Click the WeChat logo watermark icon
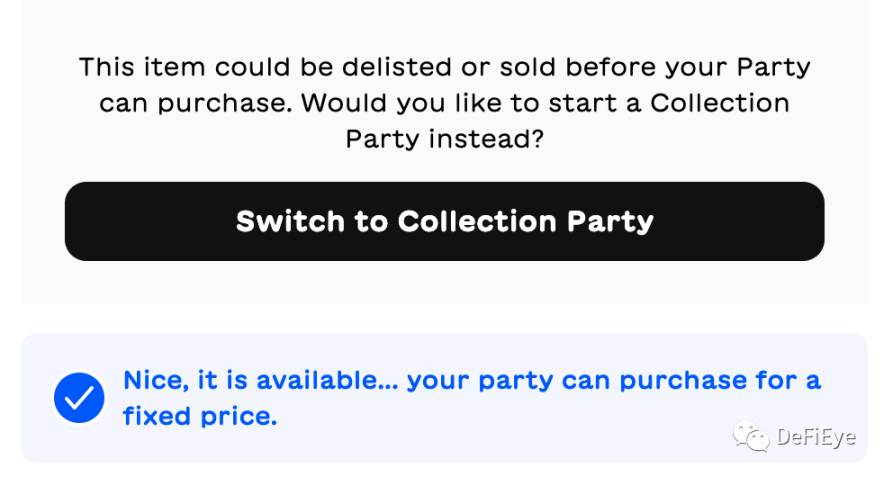The width and height of the screenshot is (884, 477). pyautogui.click(x=749, y=436)
